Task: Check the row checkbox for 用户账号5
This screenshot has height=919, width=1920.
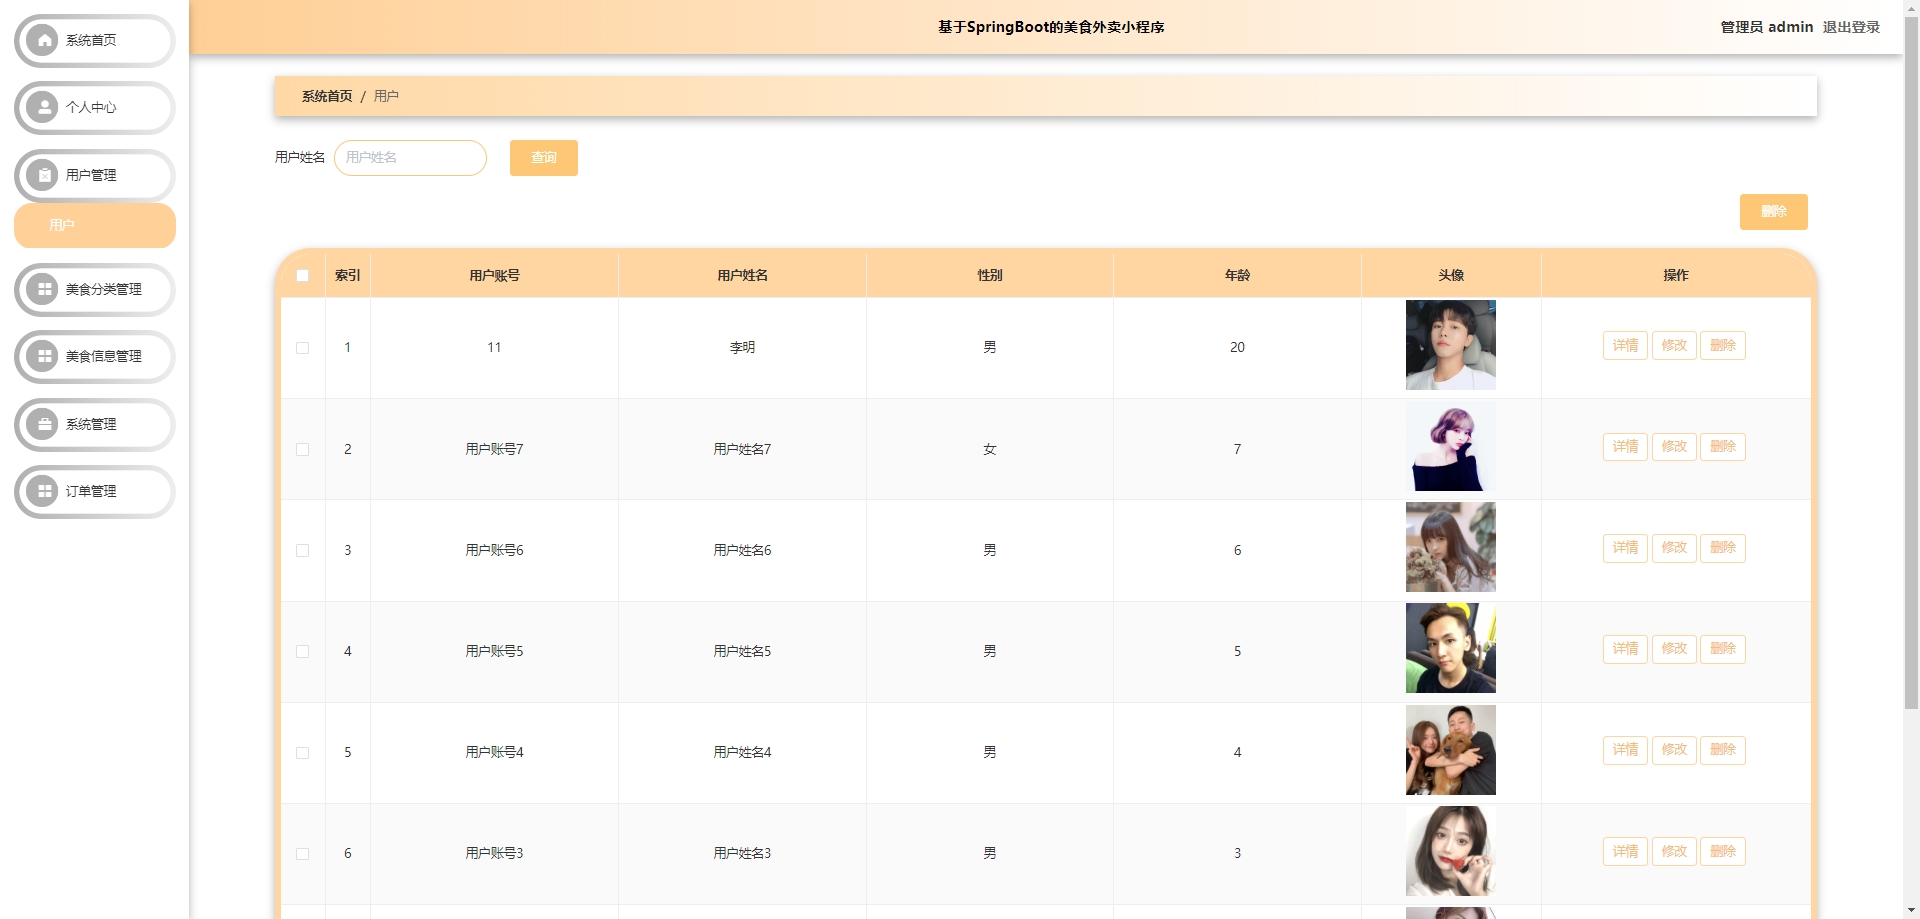Action: 303,652
